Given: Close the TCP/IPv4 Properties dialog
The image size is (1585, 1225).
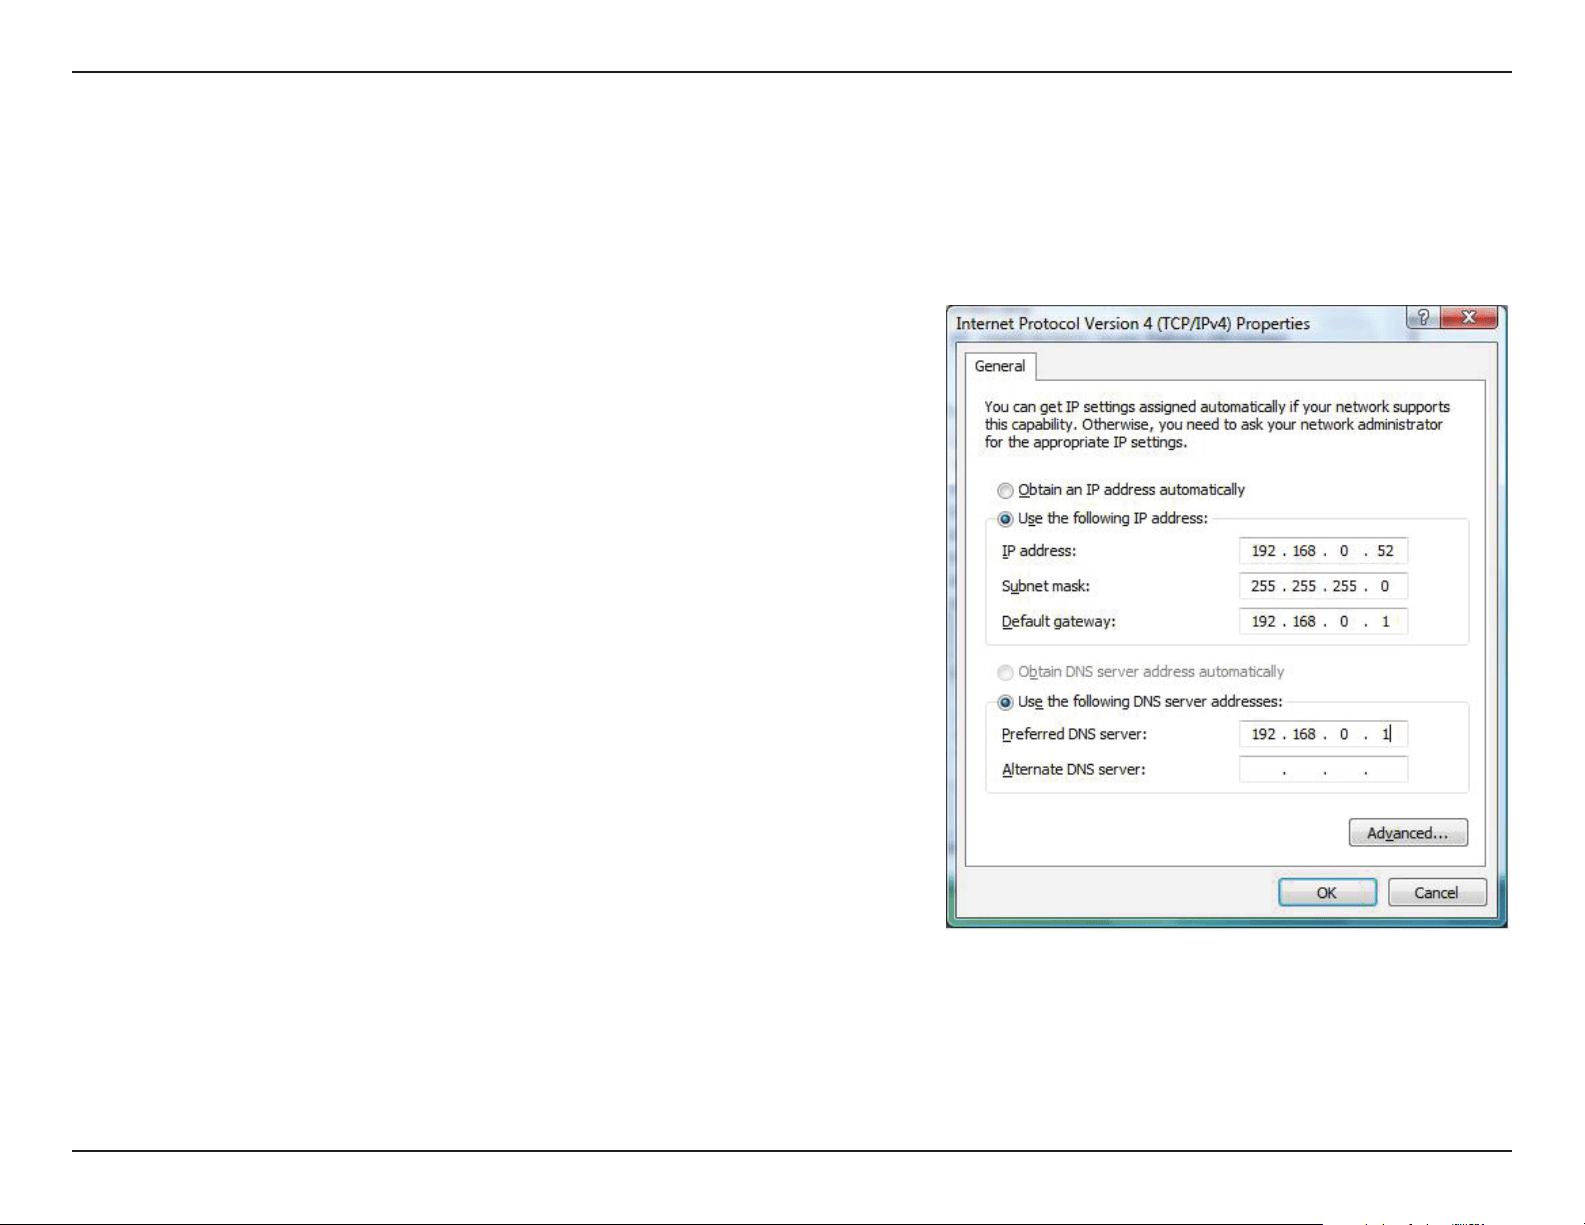Looking at the screenshot, I should (1469, 318).
